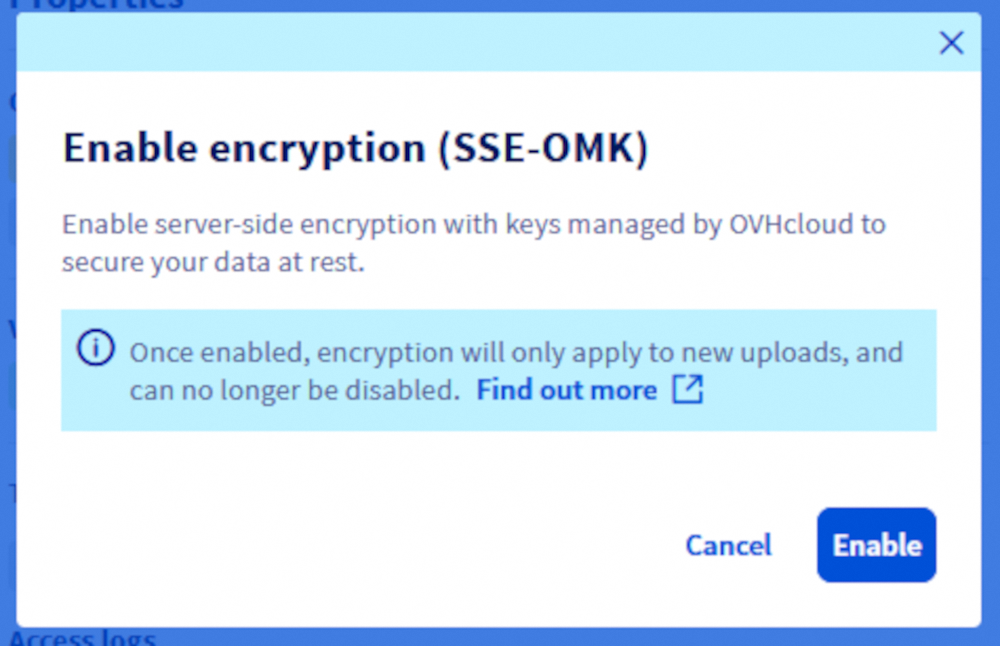Click the Enable encryption (SSE-OMK) dialog title
Image resolution: width=1000 pixels, height=646 pixels.
356,147
